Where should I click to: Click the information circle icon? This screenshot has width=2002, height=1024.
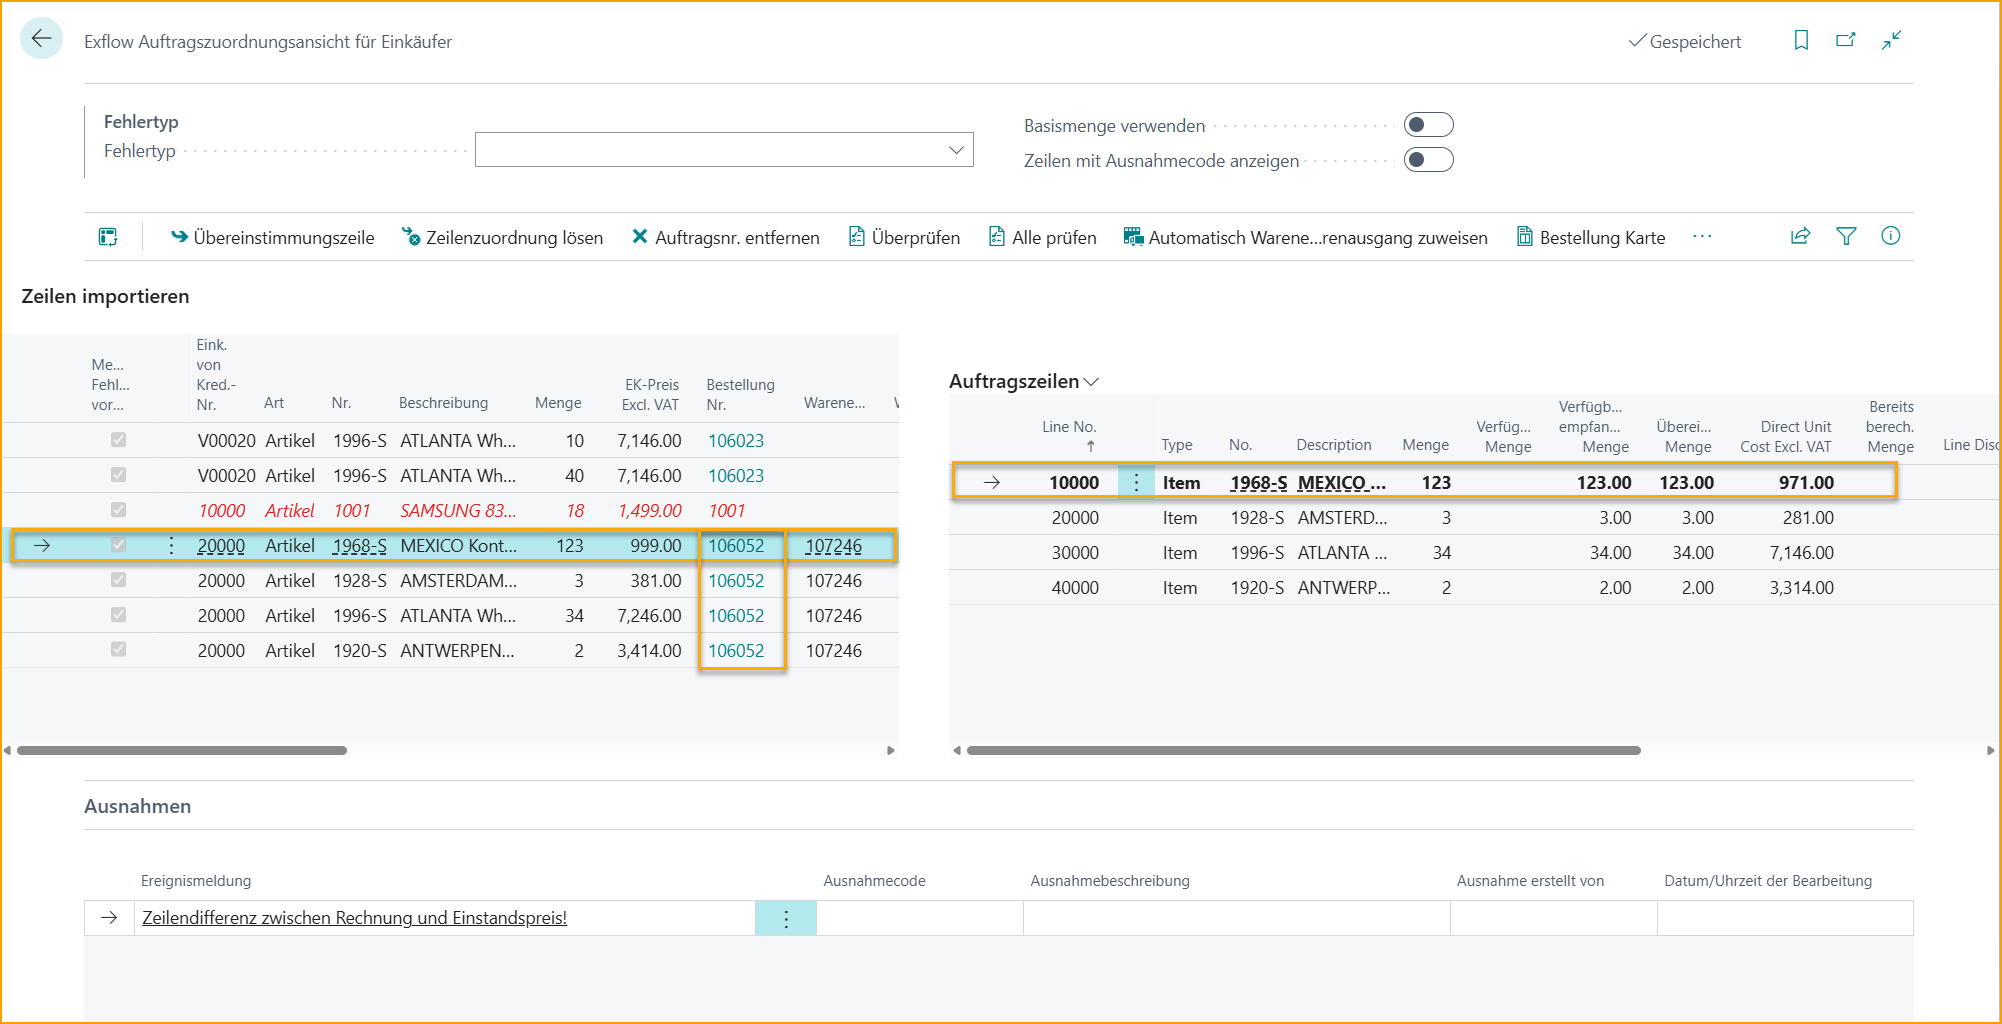[1890, 236]
